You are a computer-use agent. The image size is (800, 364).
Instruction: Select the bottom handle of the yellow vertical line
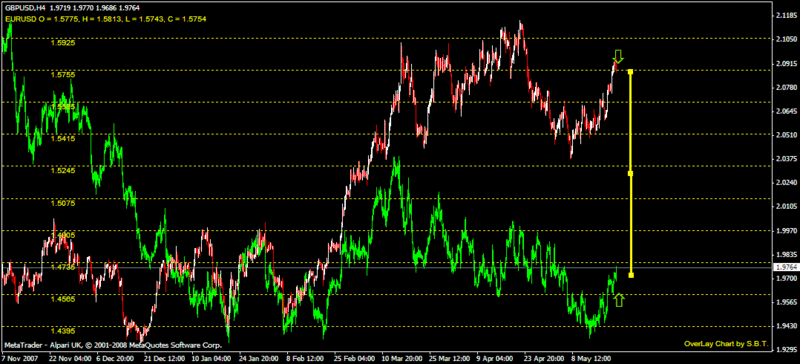pos(631,276)
